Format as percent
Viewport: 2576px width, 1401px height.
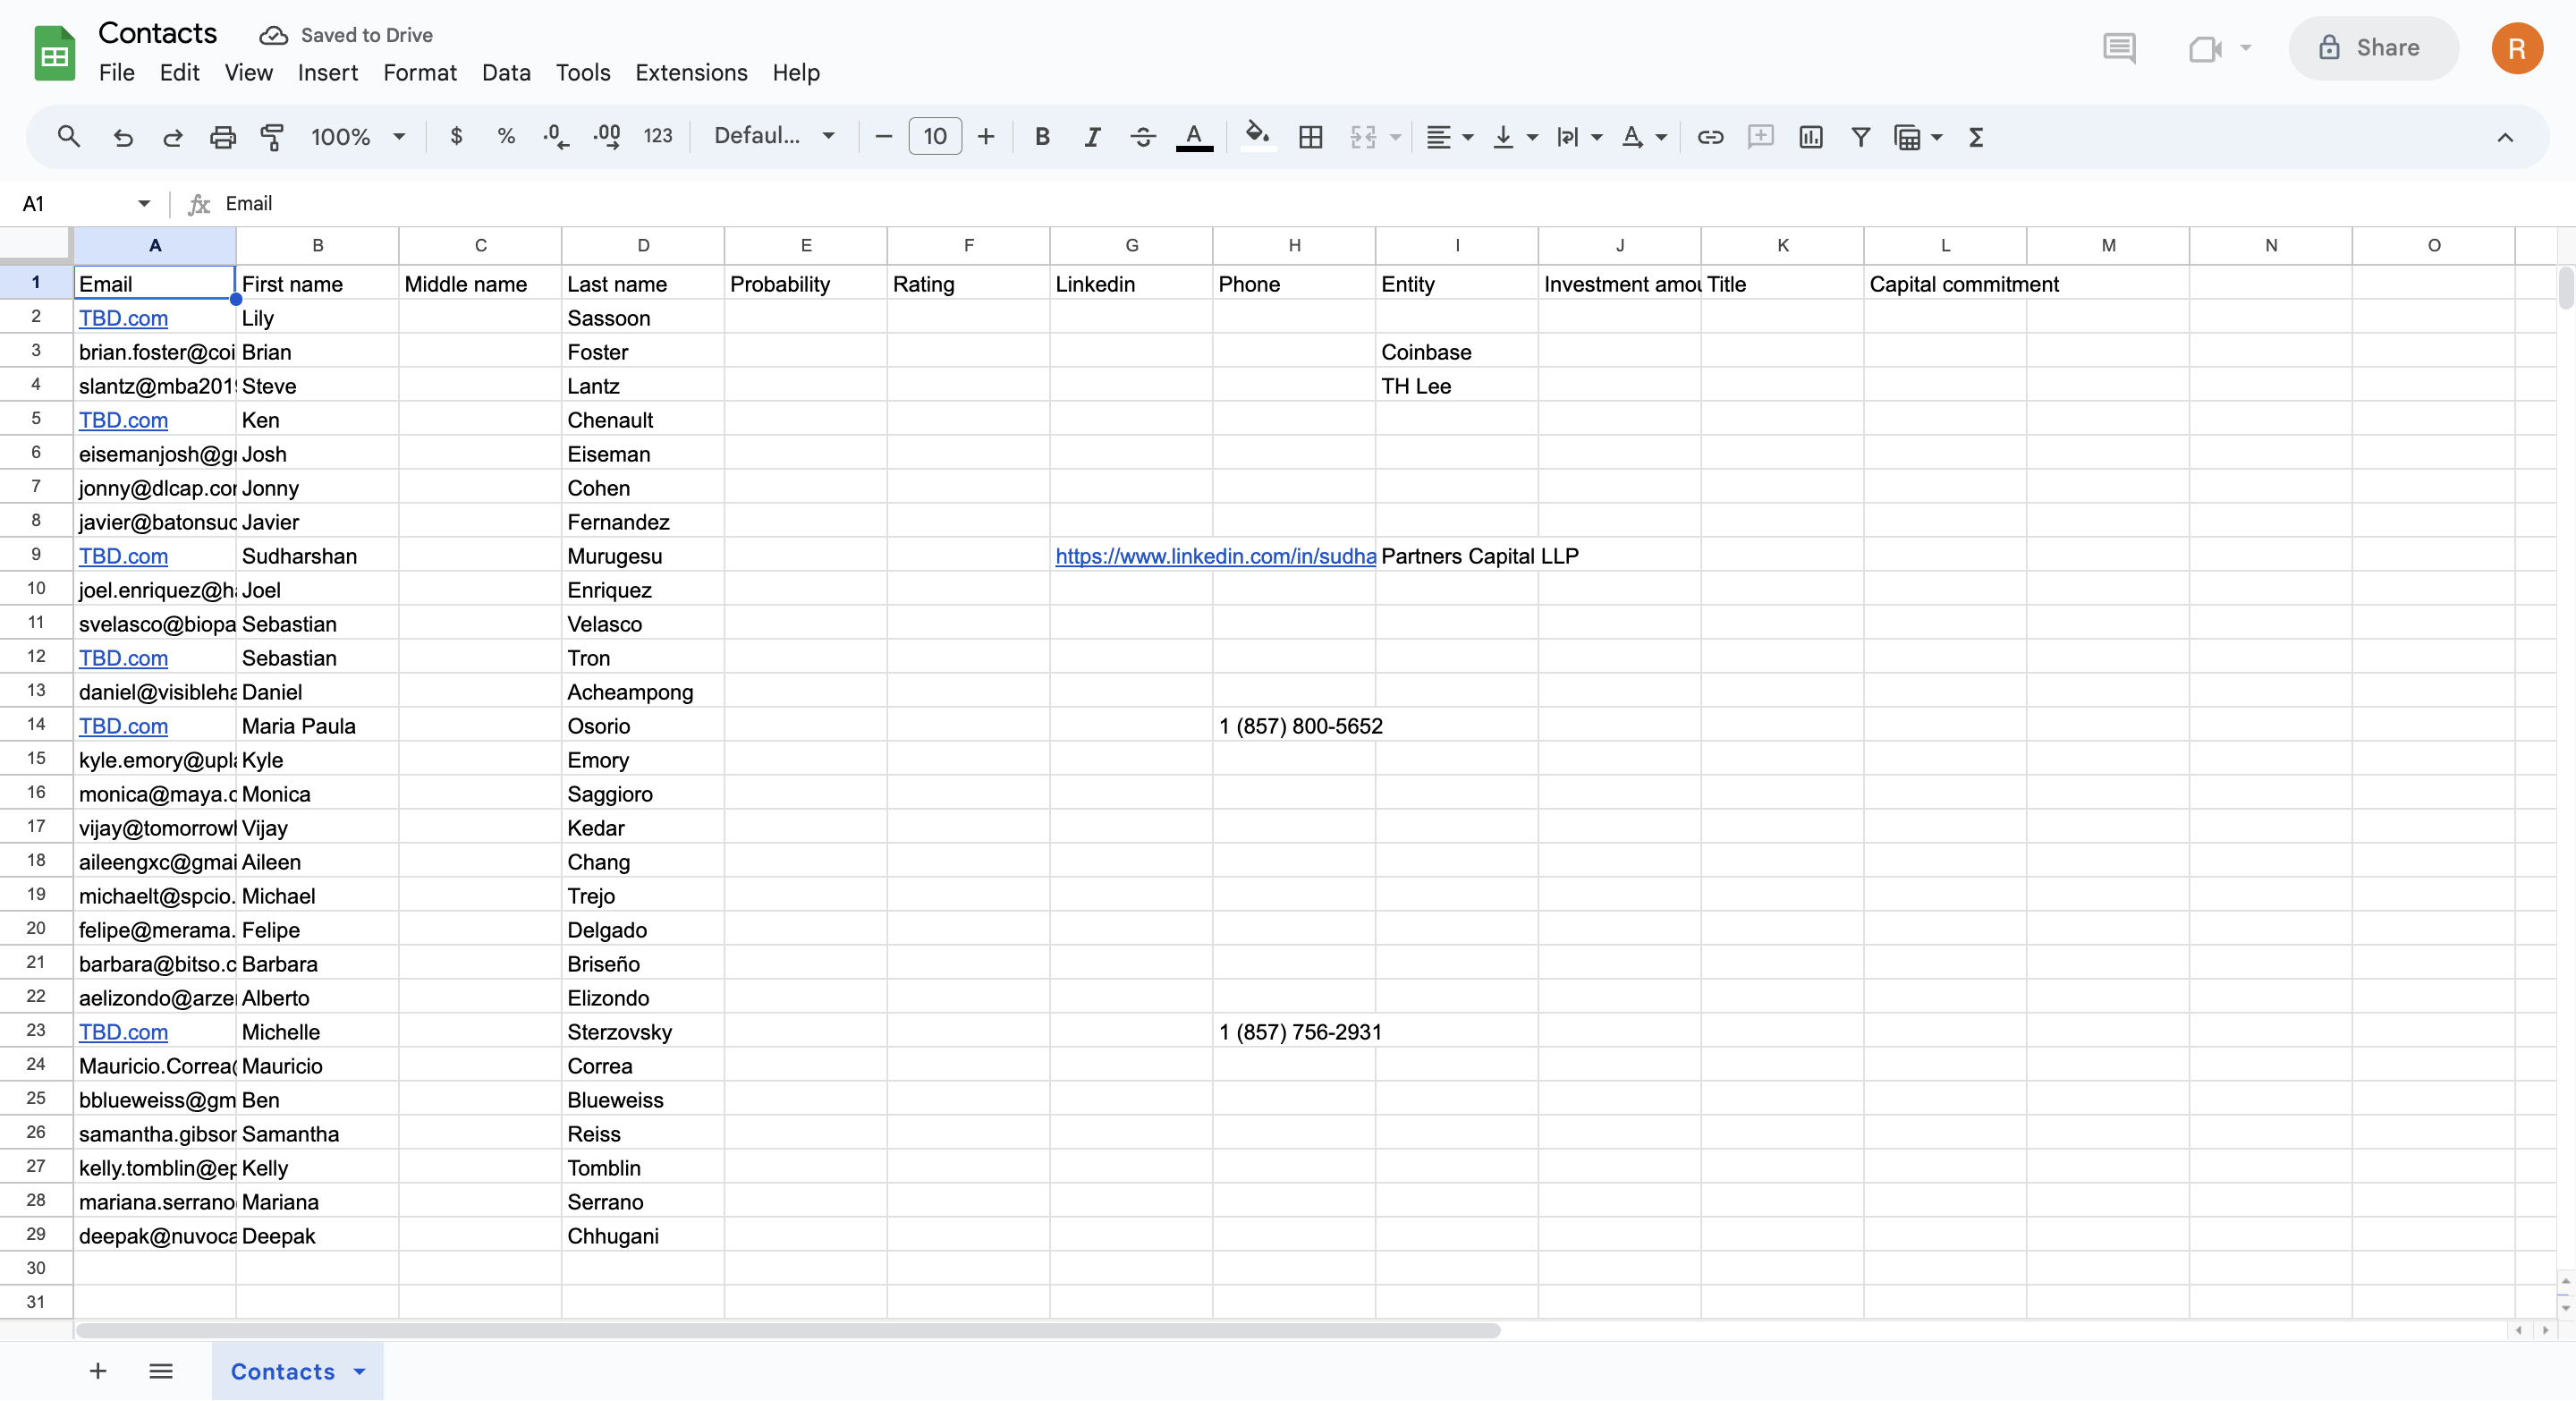(506, 136)
